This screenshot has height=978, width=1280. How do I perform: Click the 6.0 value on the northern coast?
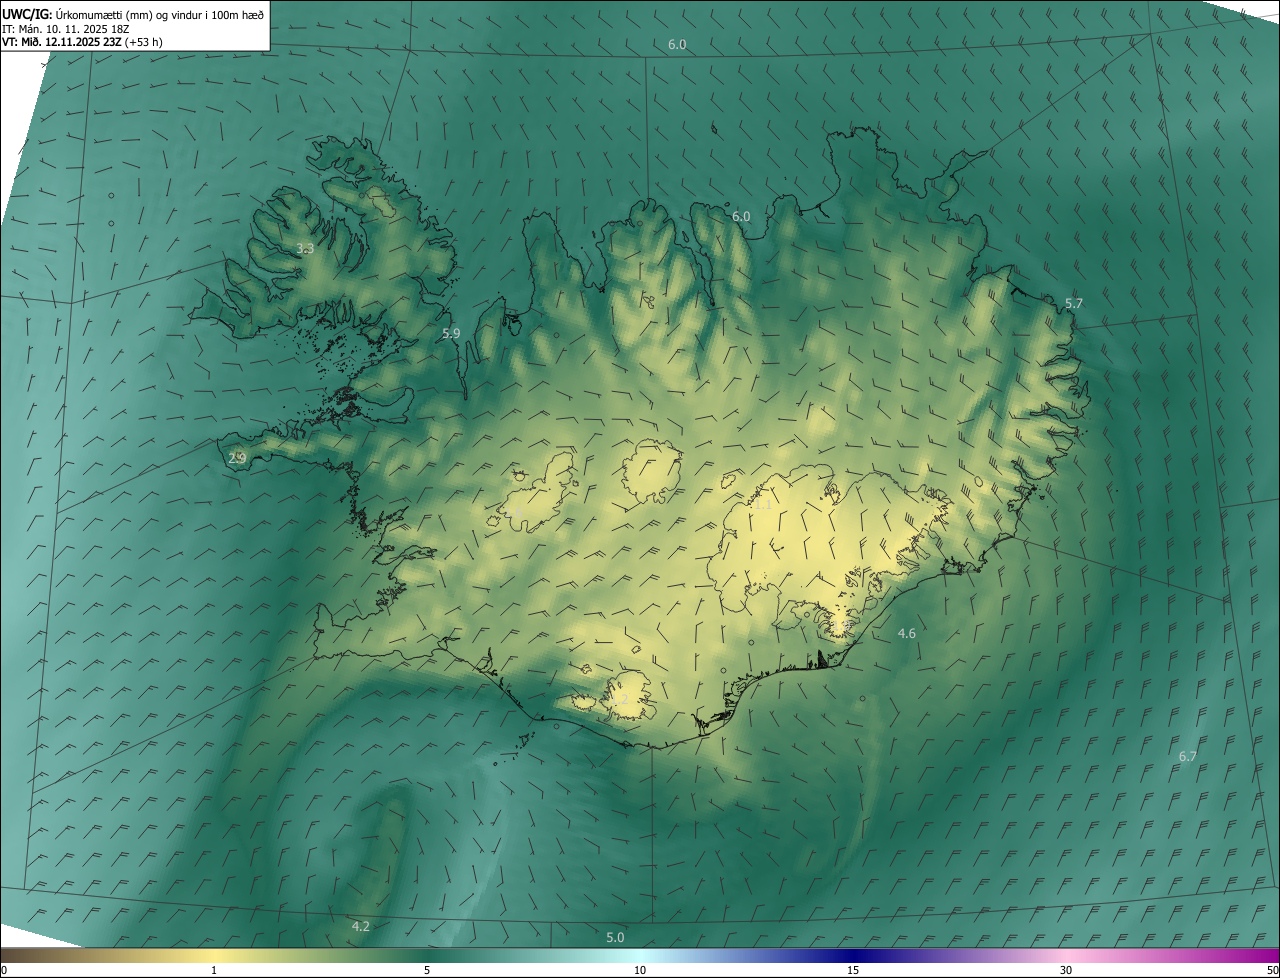pos(741,216)
